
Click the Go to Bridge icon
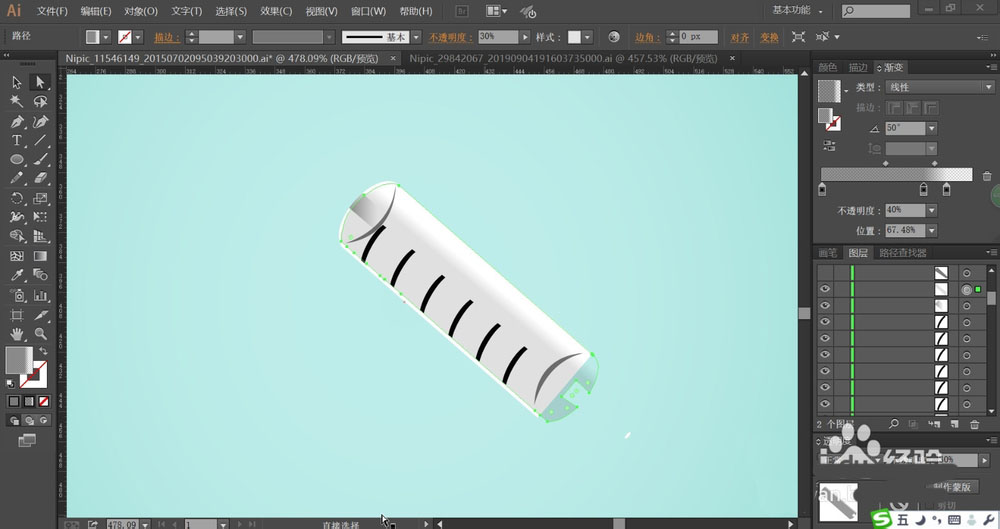(x=462, y=11)
